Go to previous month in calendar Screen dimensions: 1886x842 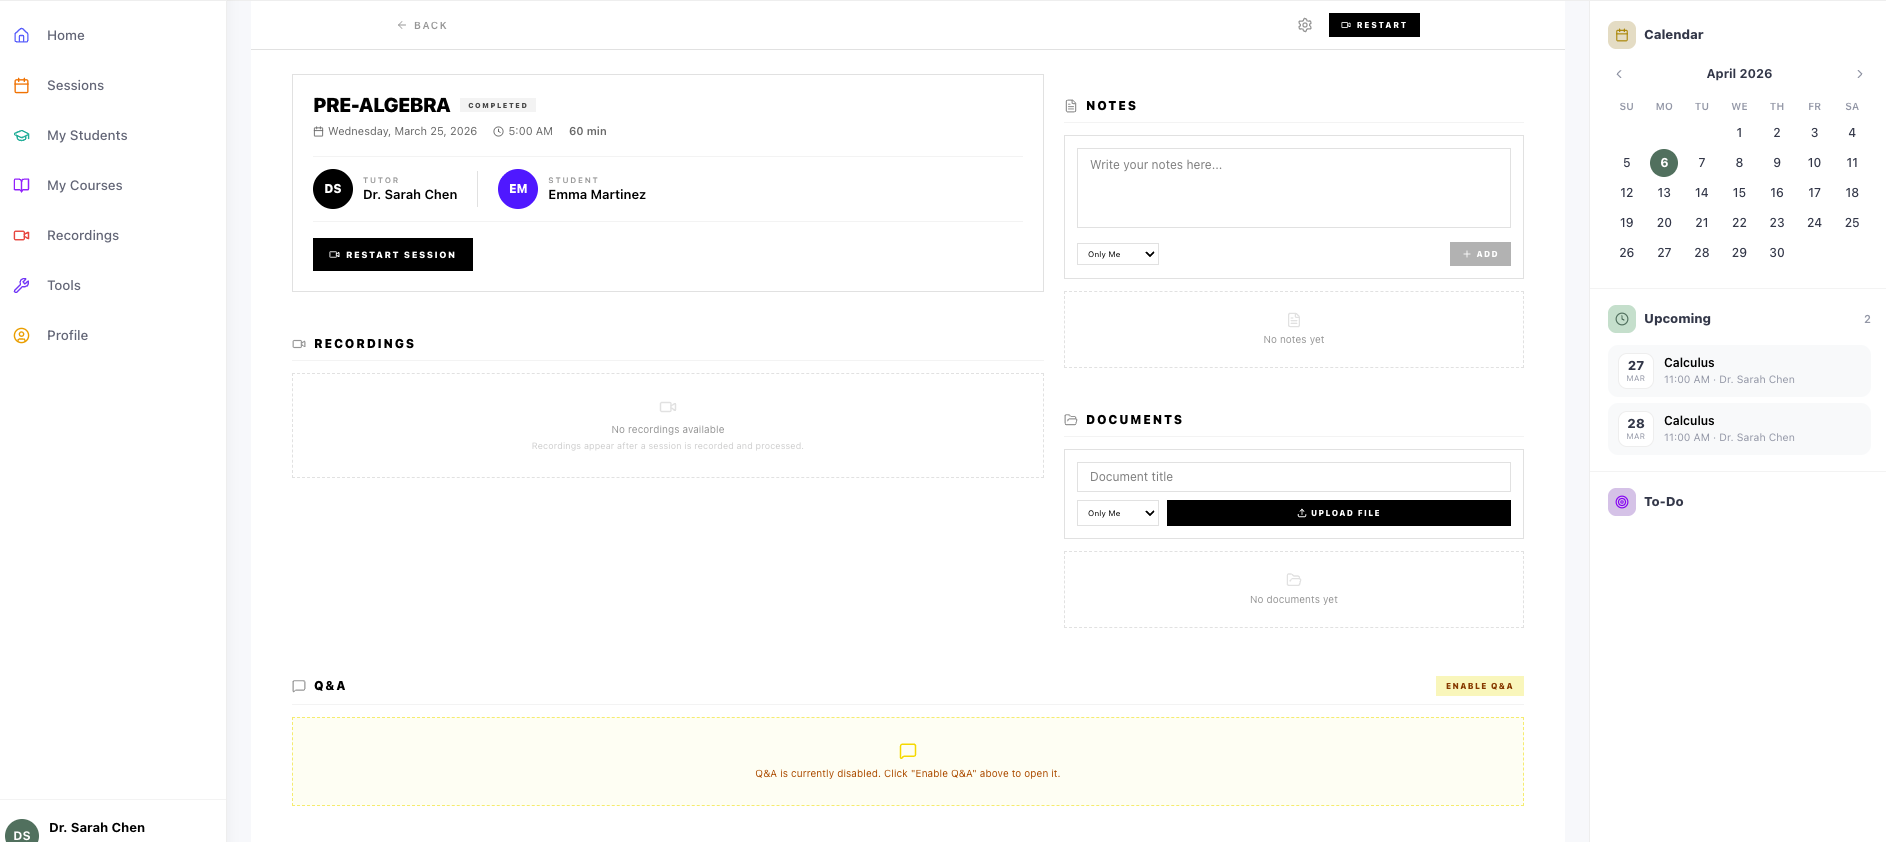pos(1619,74)
